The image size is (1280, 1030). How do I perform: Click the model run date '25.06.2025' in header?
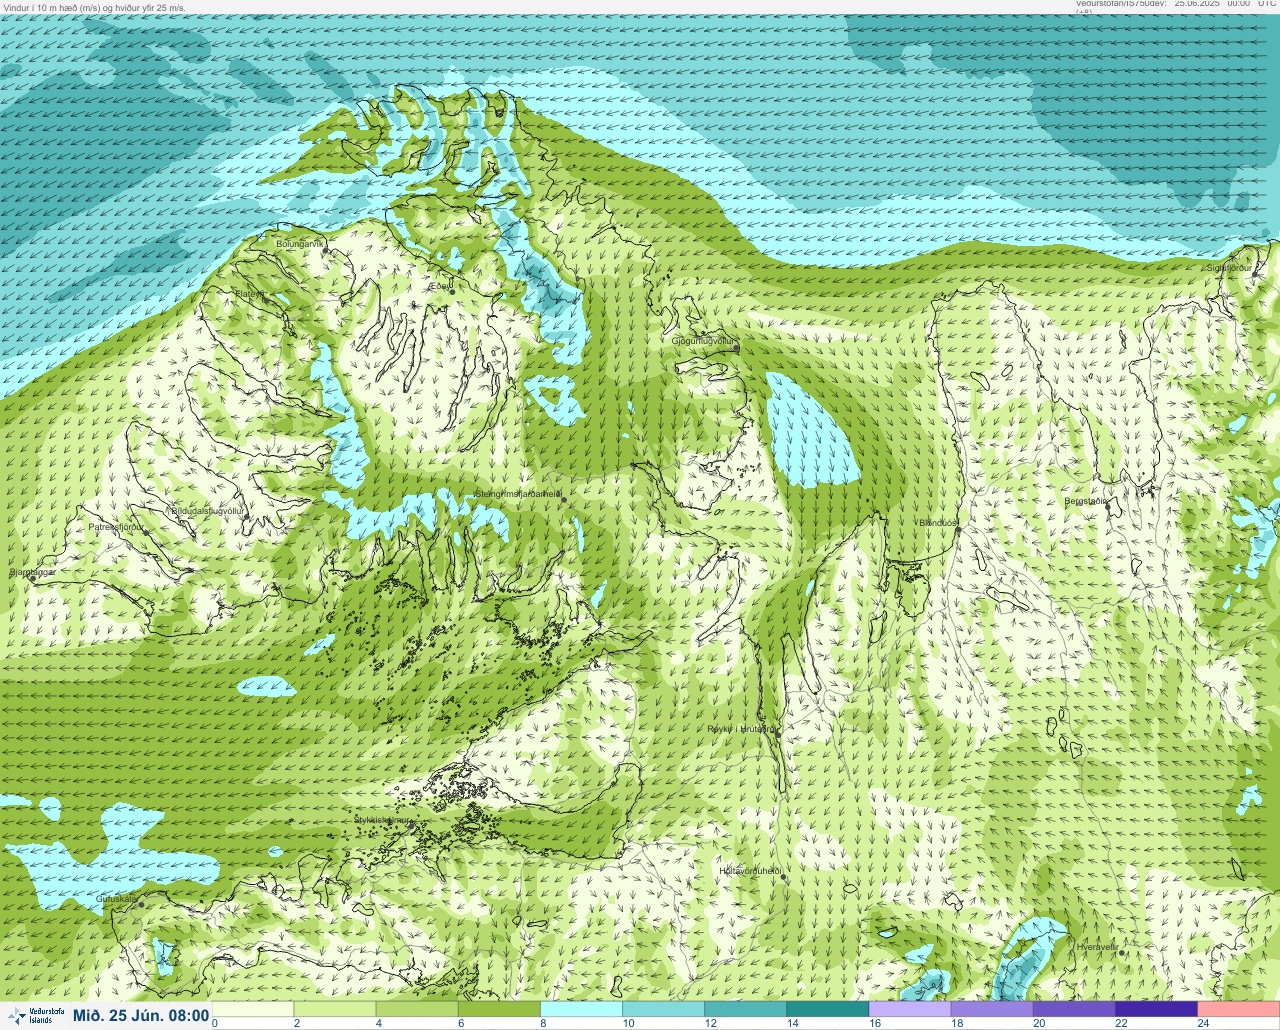pyautogui.click(x=1196, y=4)
